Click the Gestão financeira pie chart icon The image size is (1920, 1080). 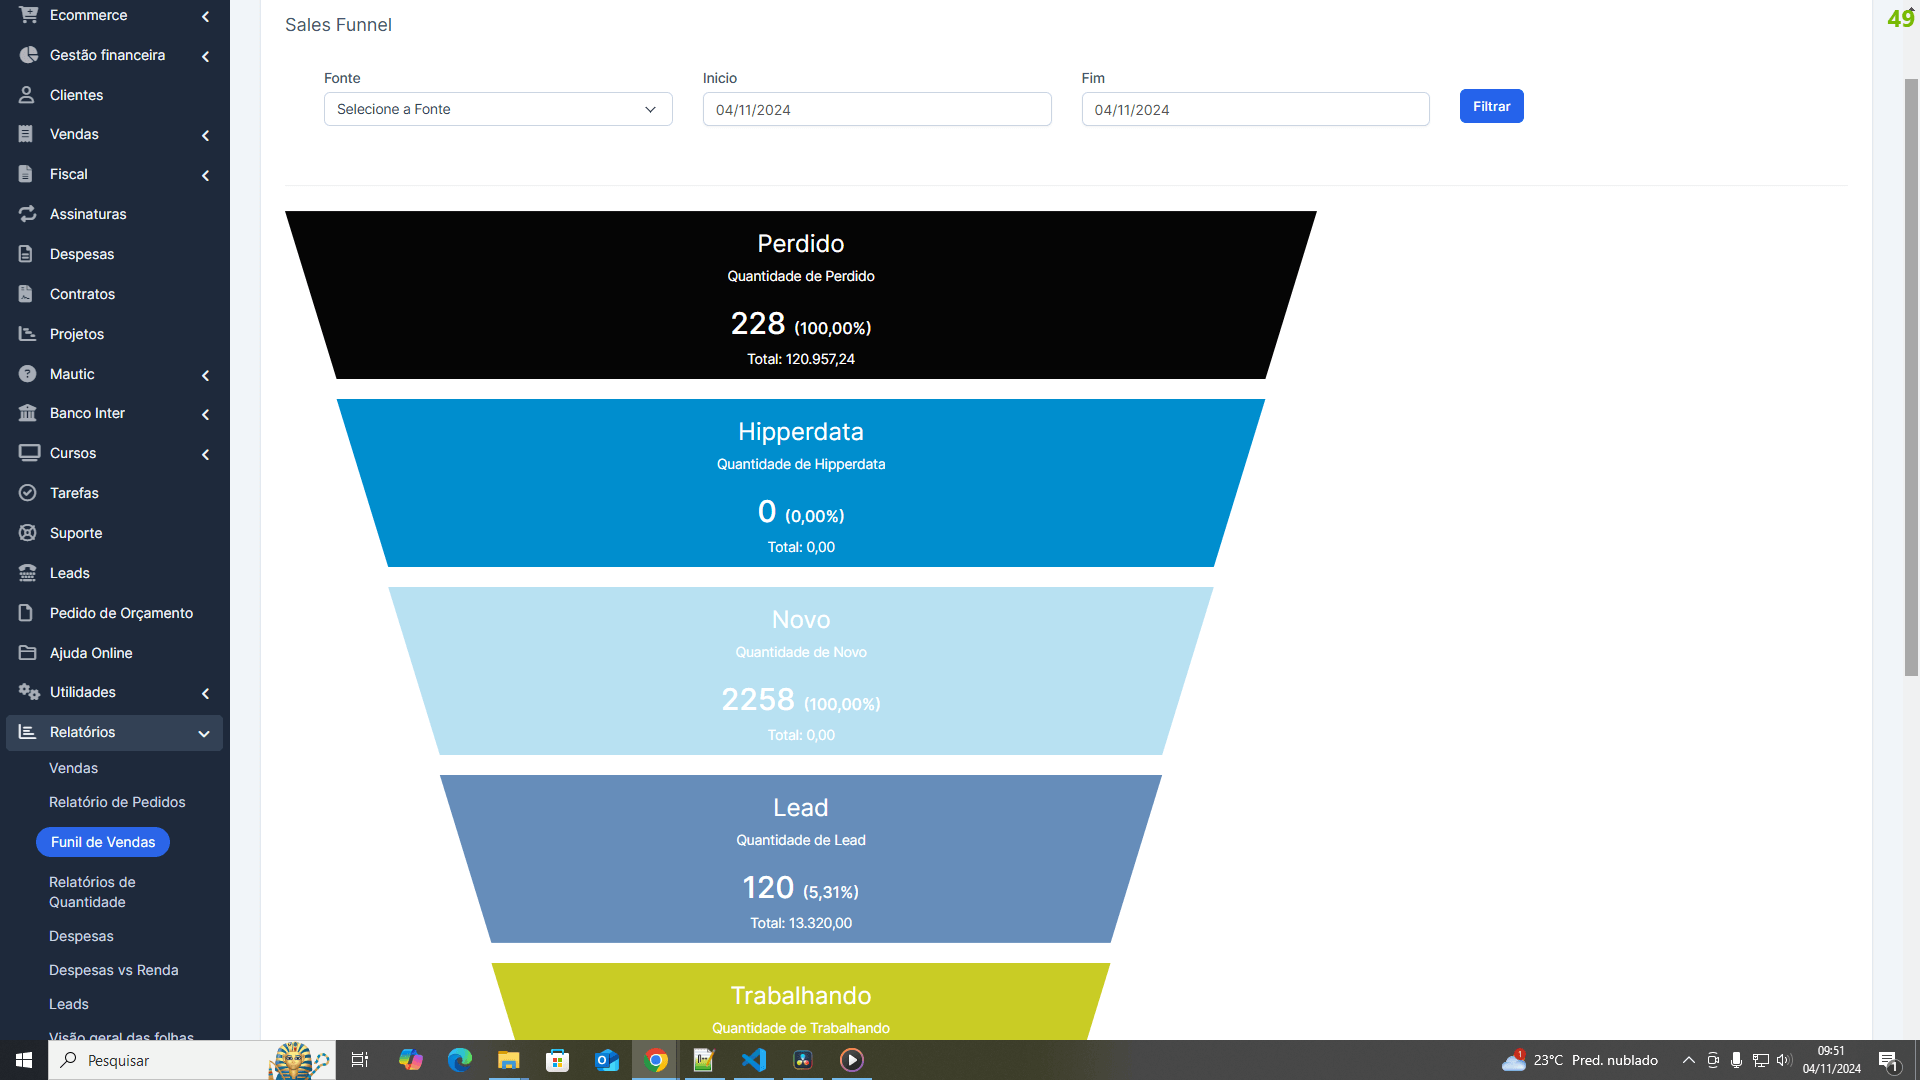(x=27, y=55)
